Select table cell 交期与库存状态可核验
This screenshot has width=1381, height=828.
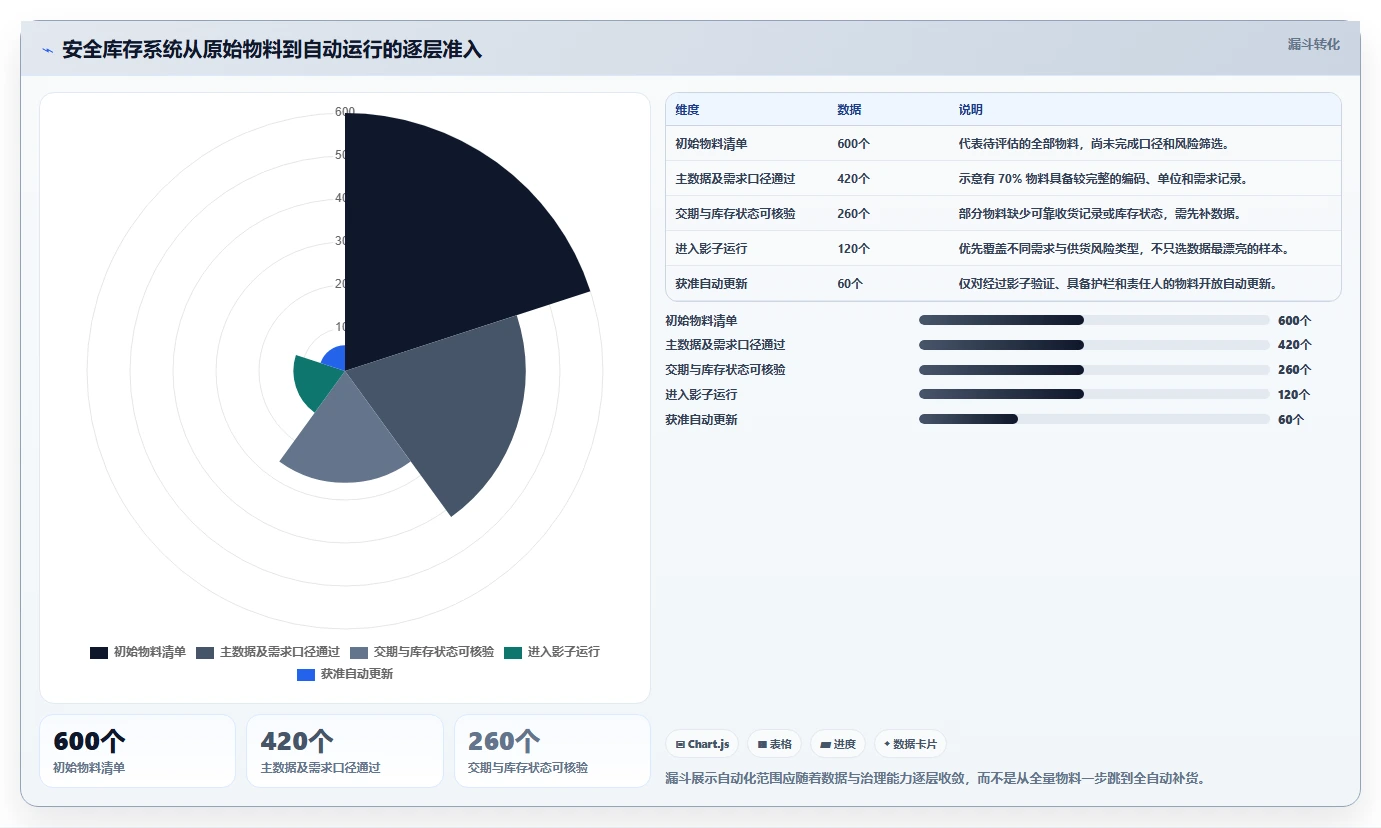735,214
